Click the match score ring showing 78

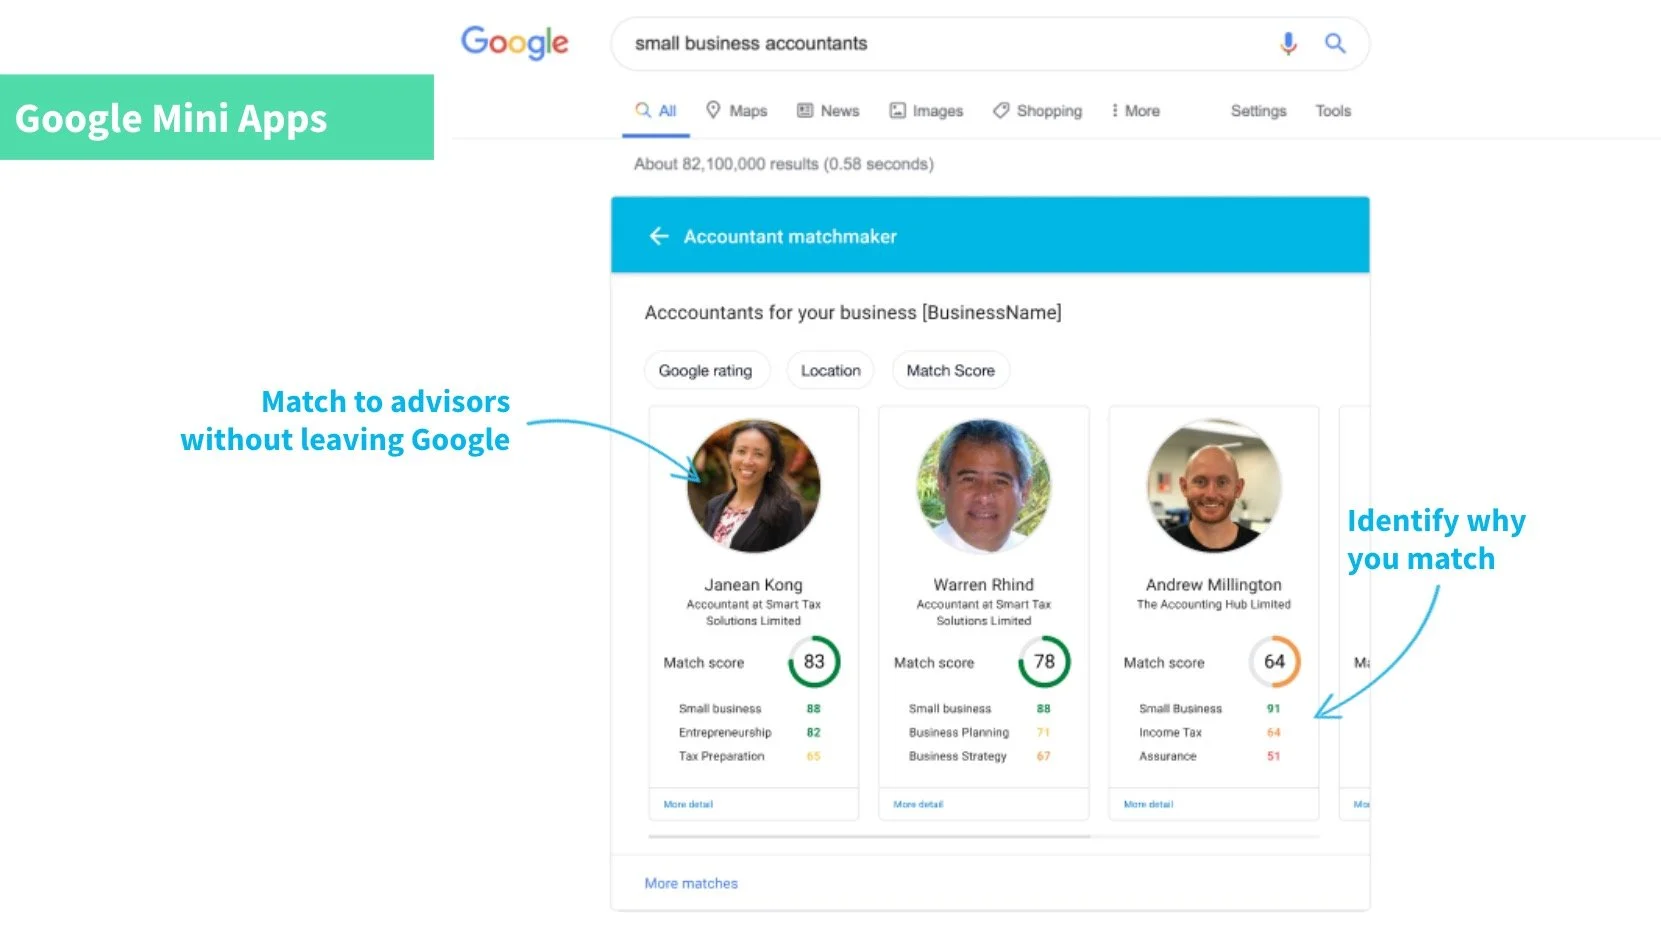pos(1044,662)
